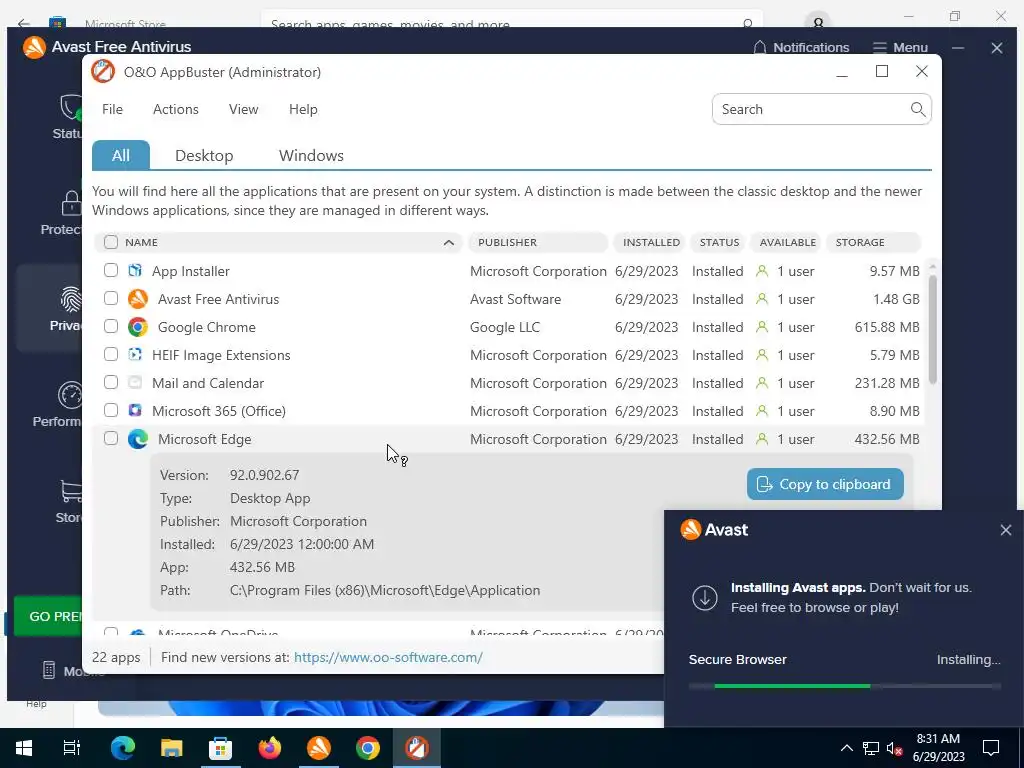The width and height of the screenshot is (1024, 768).
Task: Launch Firefox from taskbar
Action: click(269, 748)
